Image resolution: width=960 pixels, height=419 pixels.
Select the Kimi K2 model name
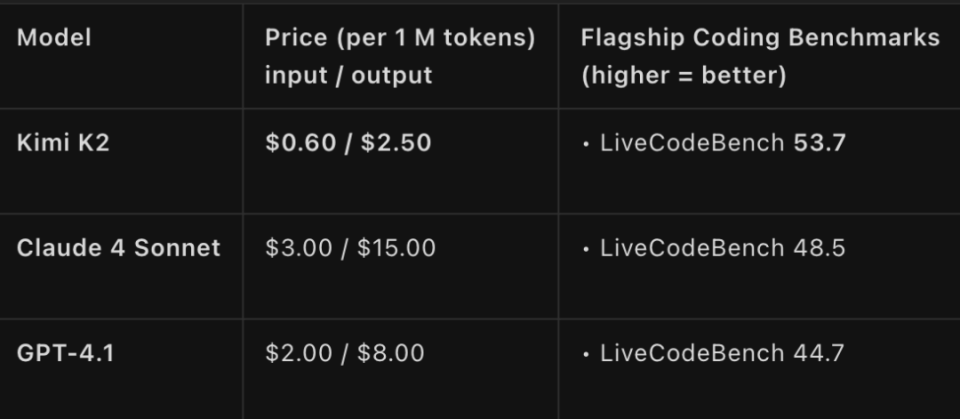pyautogui.click(x=63, y=143)
